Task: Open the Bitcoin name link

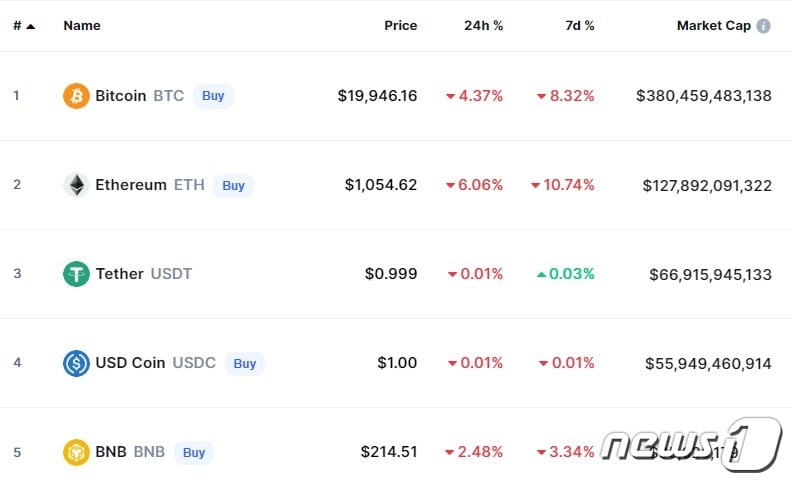Action: [120, 96]
